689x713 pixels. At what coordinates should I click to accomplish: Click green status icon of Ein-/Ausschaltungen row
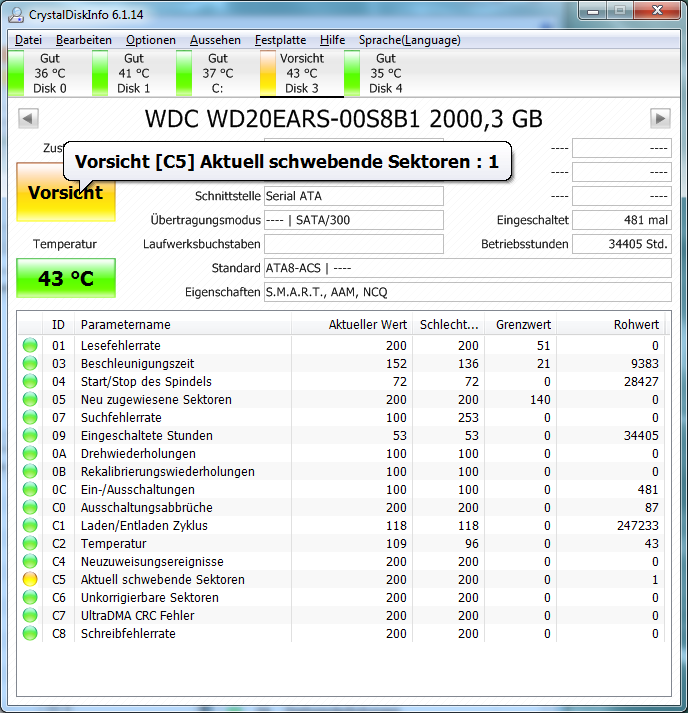[x=30, y=489]
